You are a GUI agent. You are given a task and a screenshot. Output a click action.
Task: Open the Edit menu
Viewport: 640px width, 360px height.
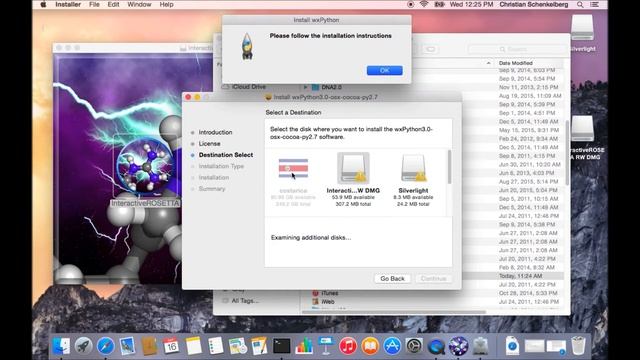(x=113, y=4)
